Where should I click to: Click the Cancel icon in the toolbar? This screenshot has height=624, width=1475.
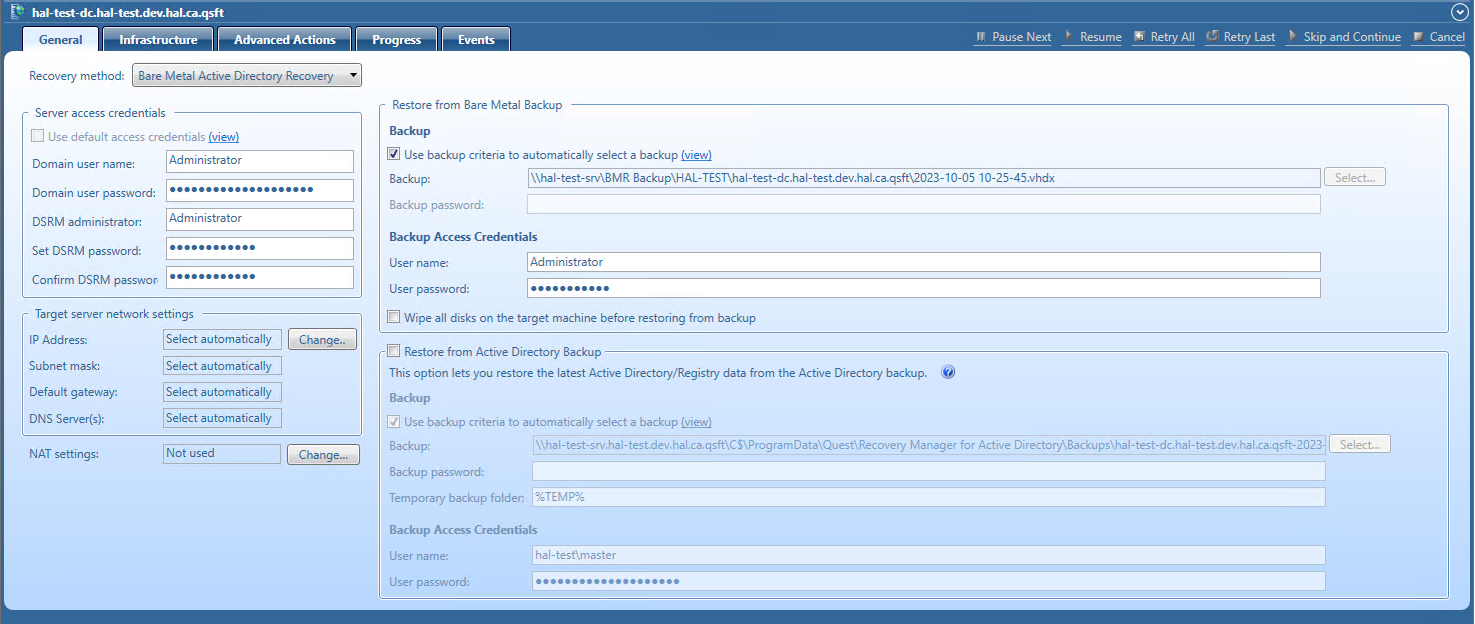(x=1417, y=37)
